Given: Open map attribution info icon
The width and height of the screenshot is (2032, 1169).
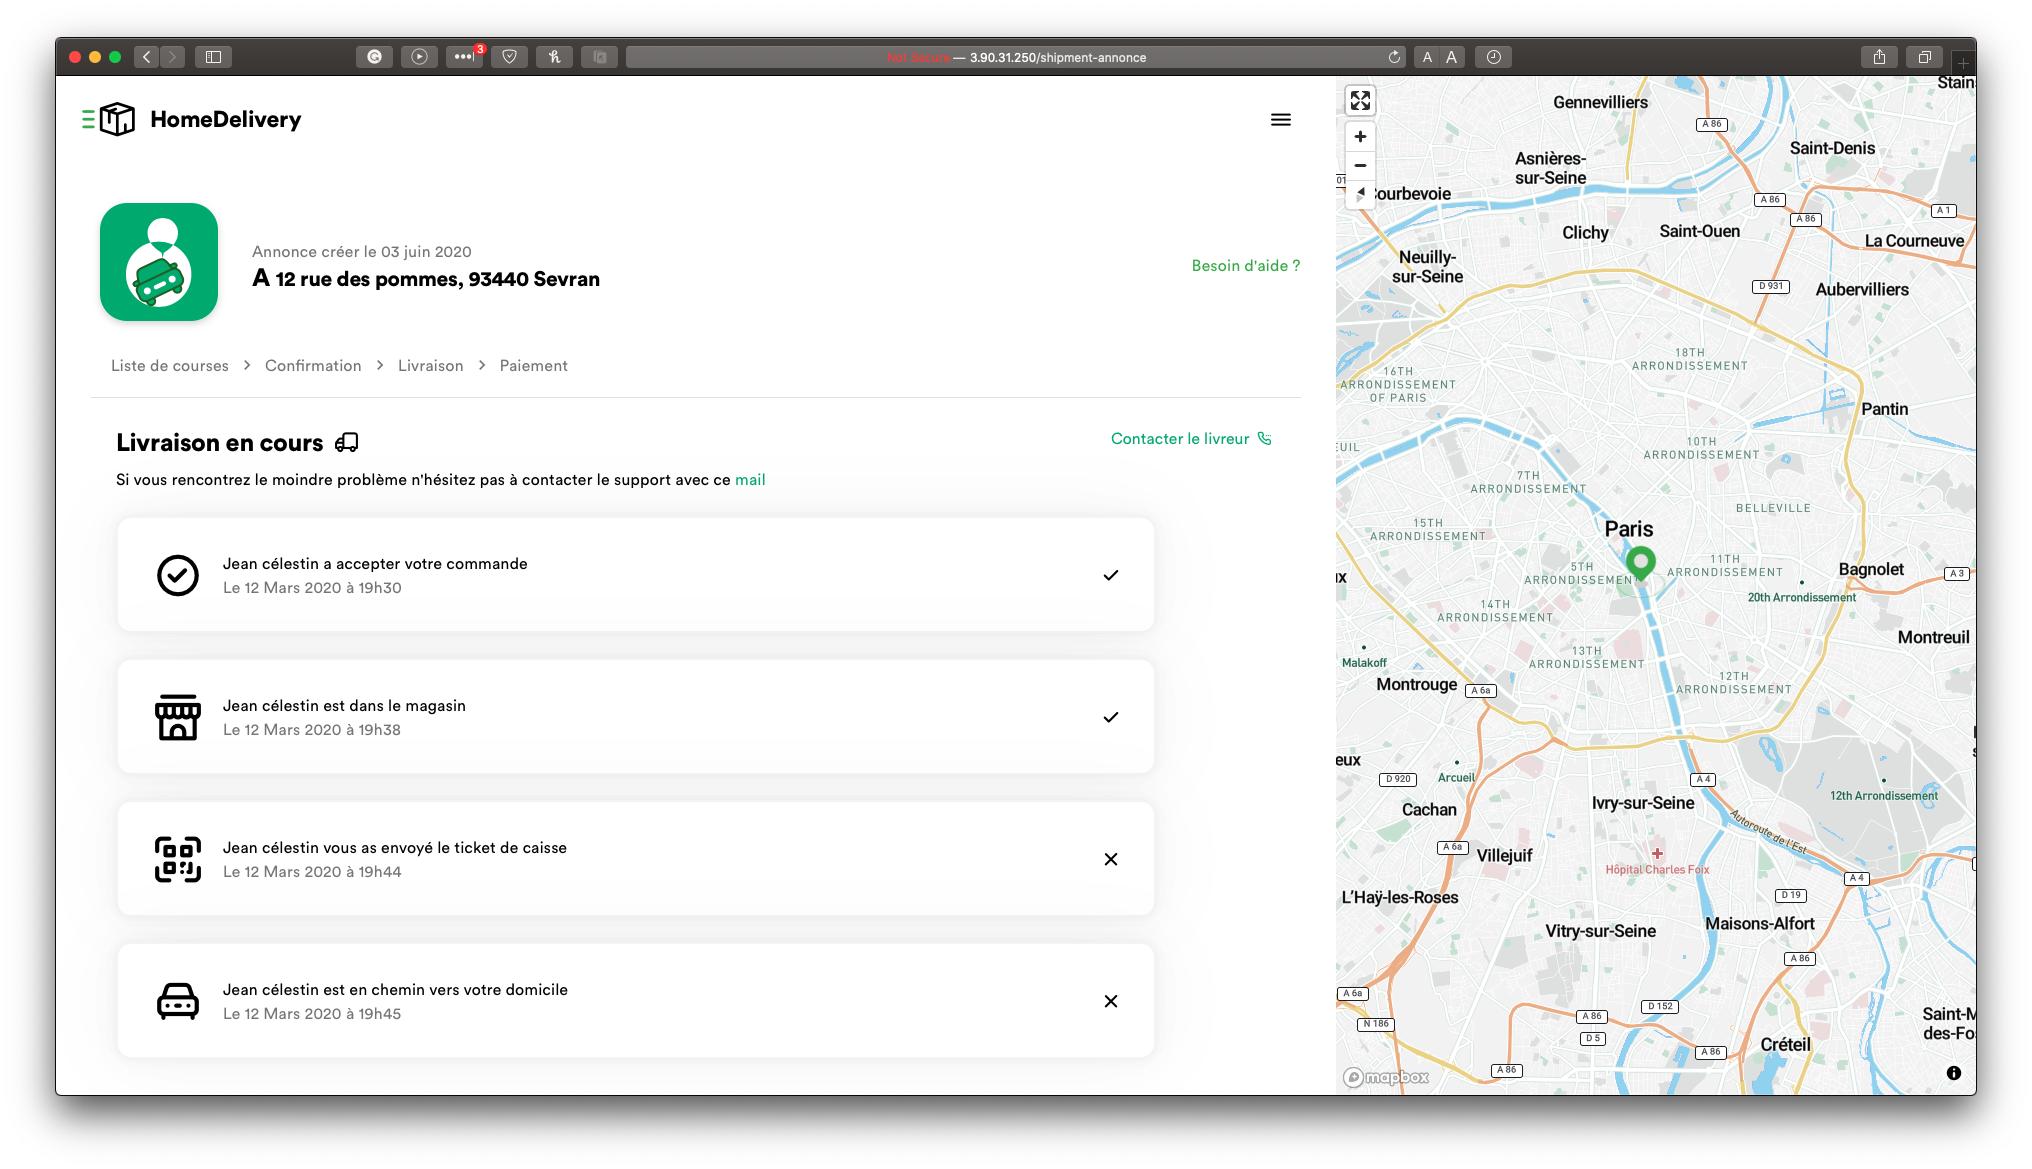Looking at the screenshot, I should (1953, 1073).
